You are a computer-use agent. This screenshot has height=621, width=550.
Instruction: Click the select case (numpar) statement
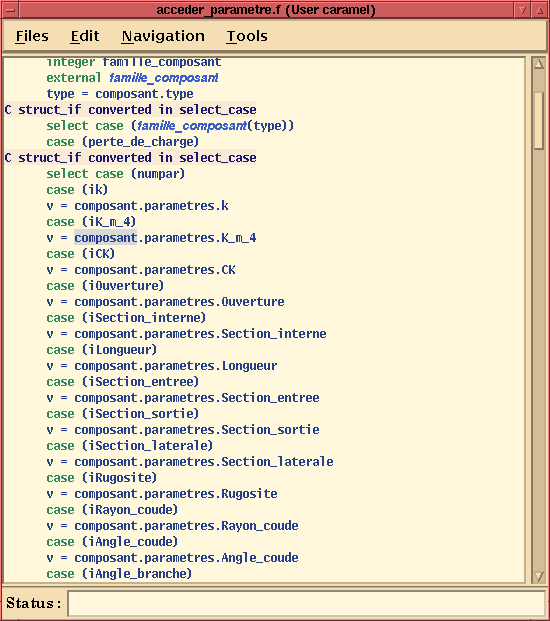pos(116,174)
